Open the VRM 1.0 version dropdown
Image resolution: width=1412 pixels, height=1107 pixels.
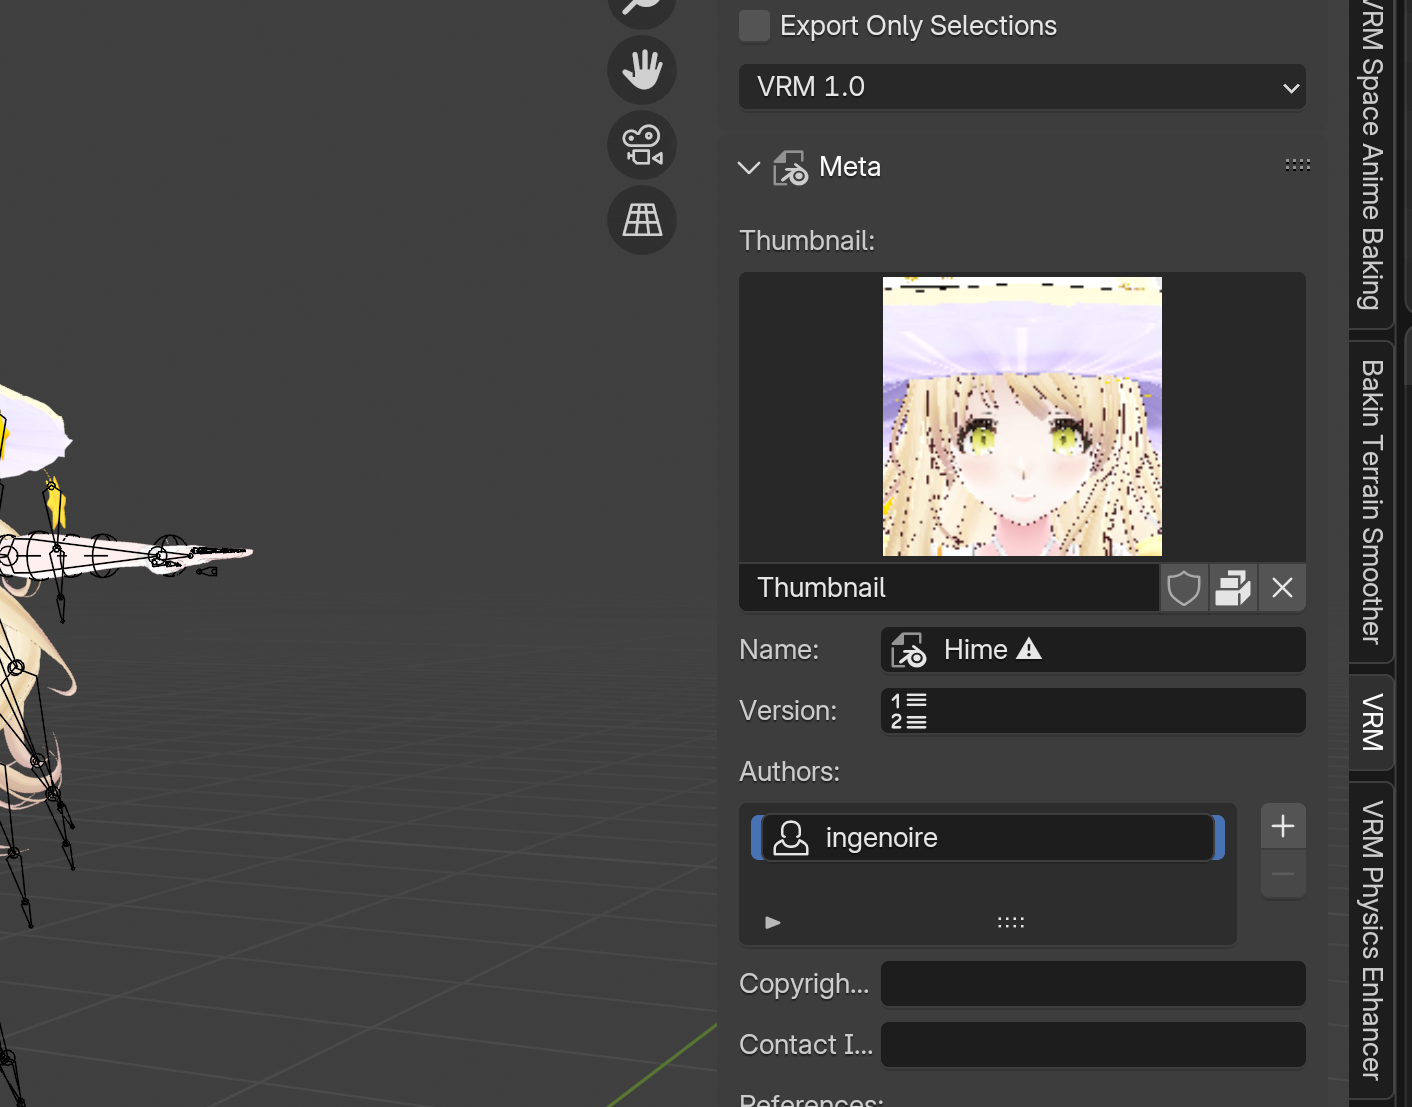pyautogui.click(x=1022, y=87)
